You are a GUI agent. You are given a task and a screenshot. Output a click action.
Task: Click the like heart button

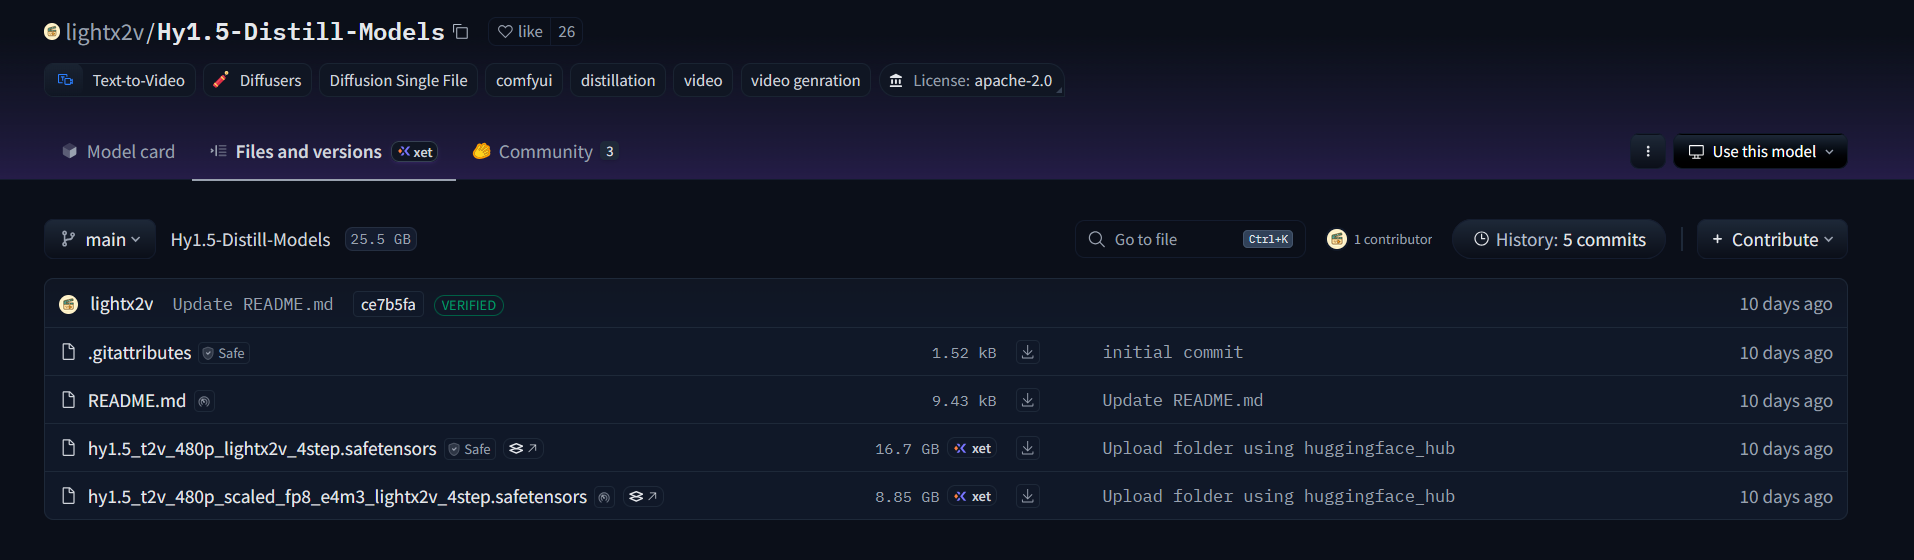click(x=520, y=32)
